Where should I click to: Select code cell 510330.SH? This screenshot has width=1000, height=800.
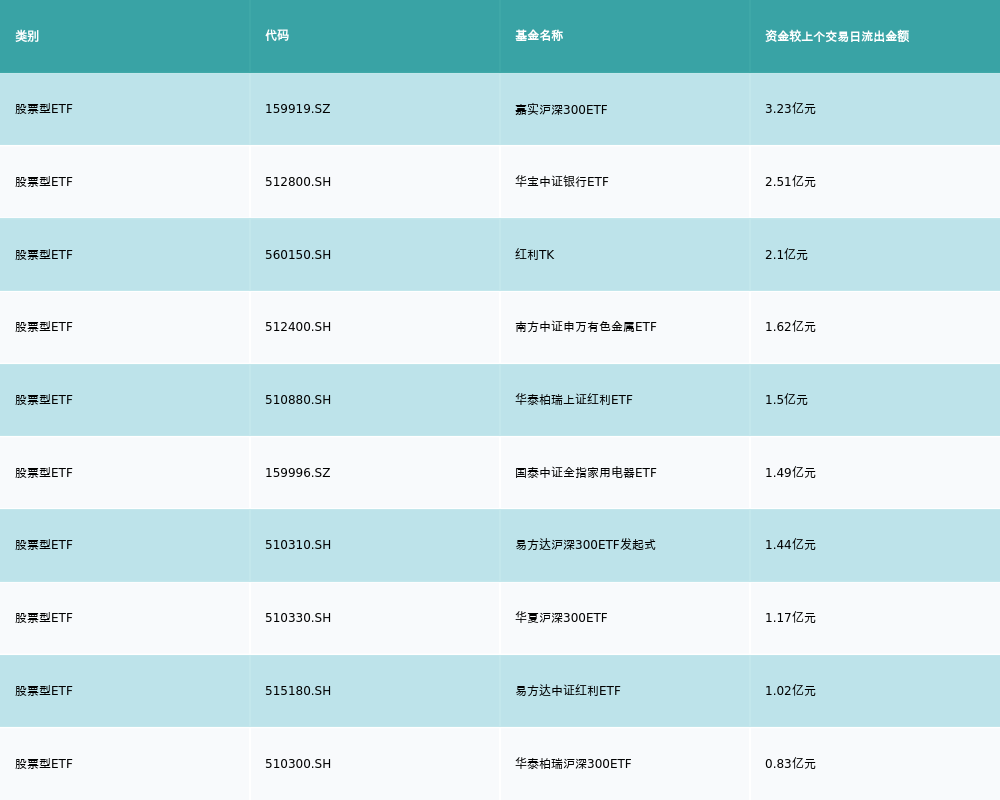(298, 618)
